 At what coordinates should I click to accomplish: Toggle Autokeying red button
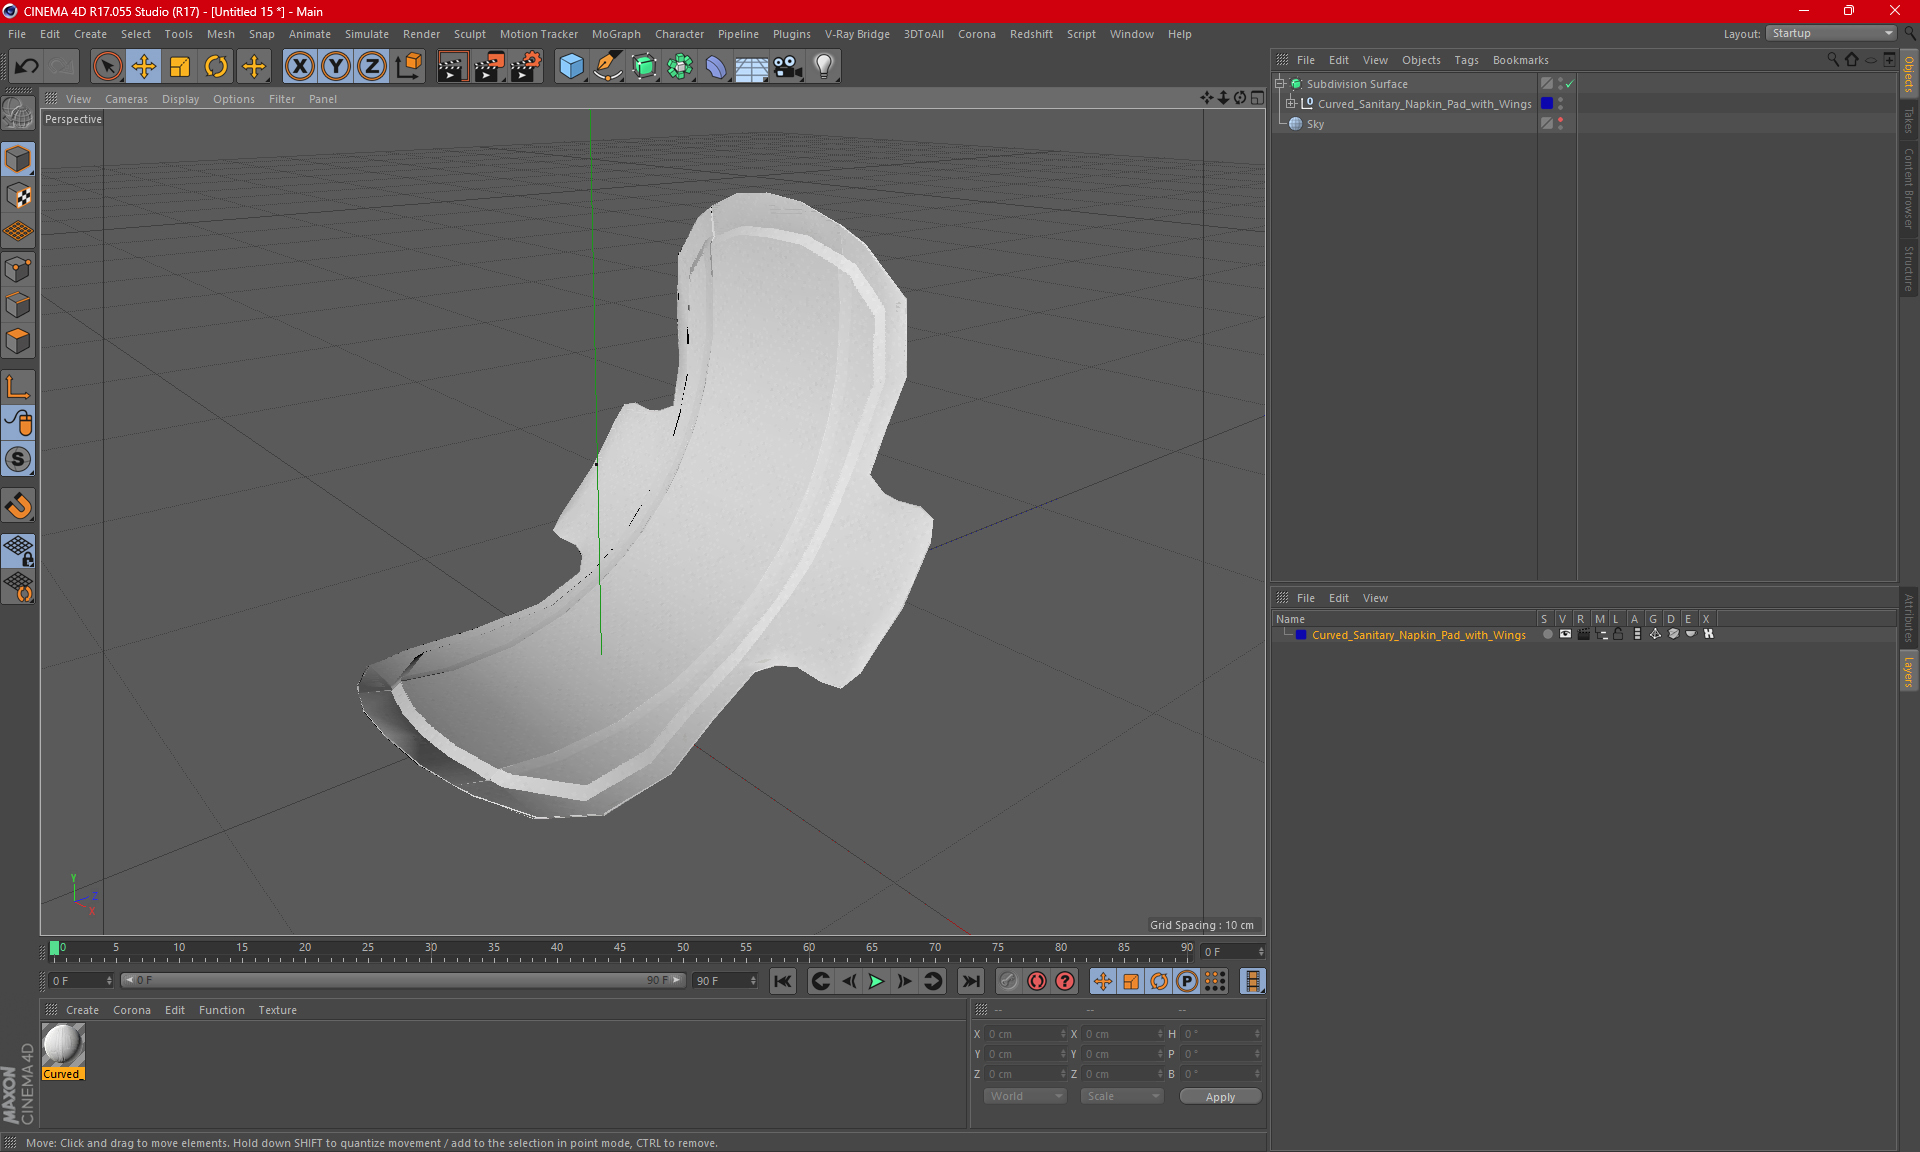[x=1037, y=981]
